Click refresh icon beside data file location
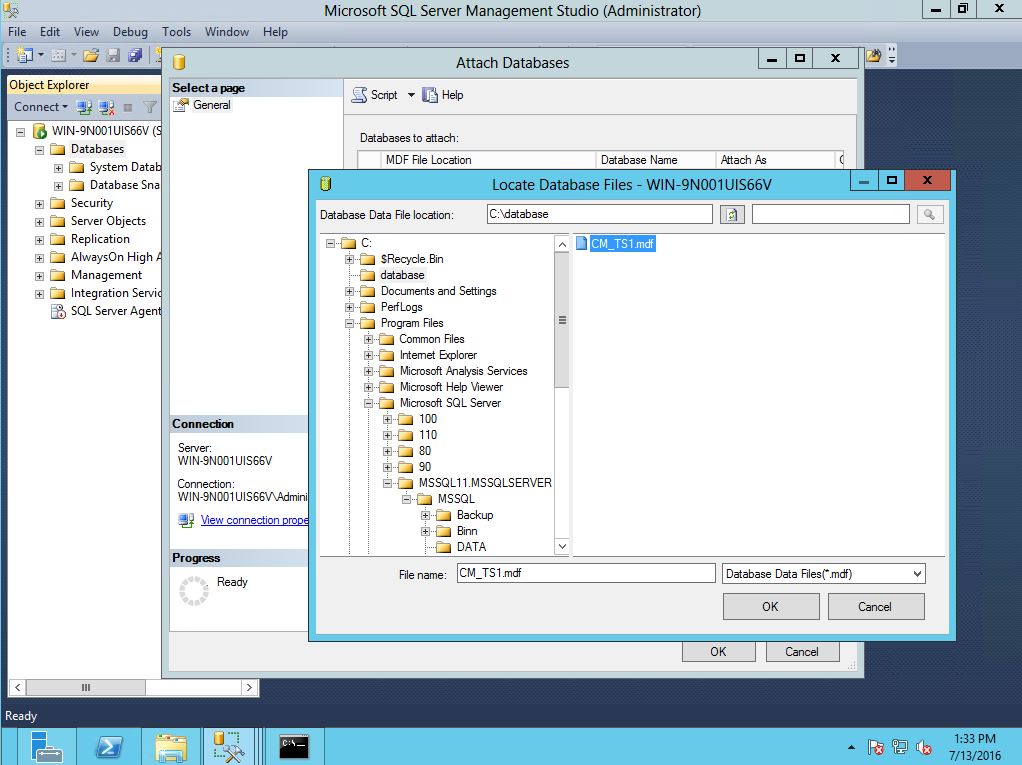Viewport: 1022px width, 765px height. (x=732, y=214)
